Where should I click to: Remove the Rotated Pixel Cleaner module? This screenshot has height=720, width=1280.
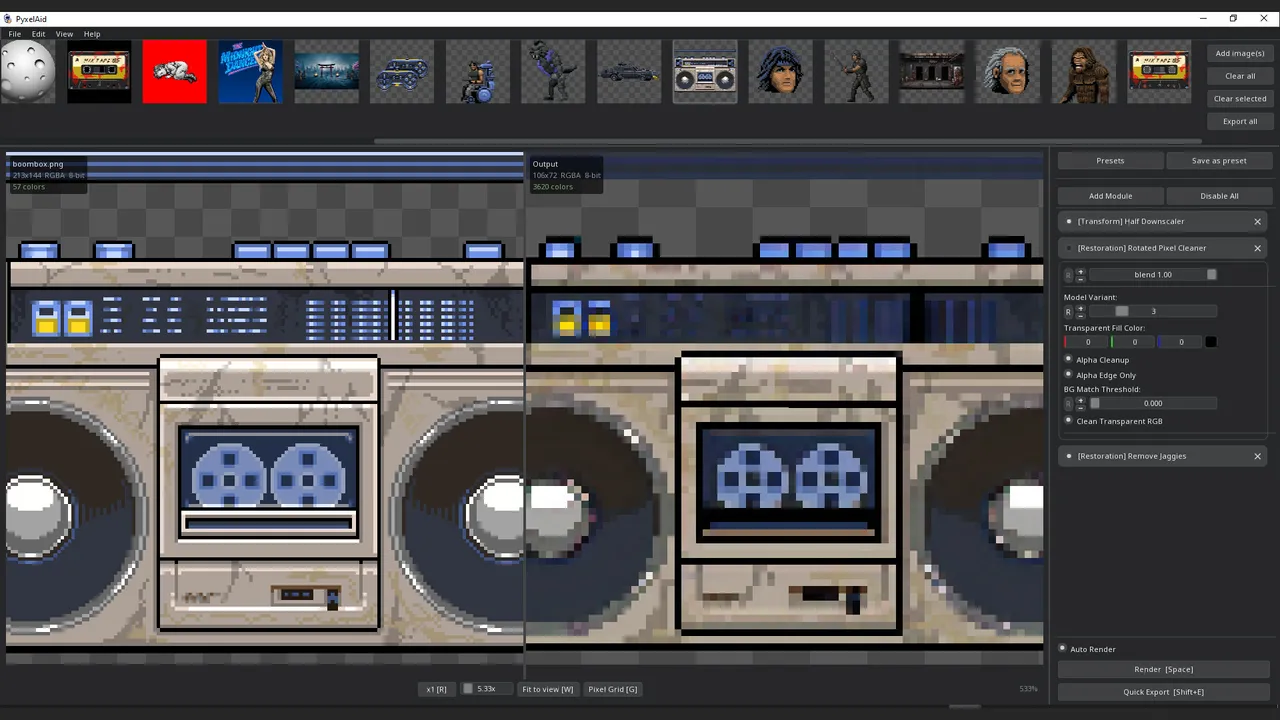tap(1258, 248)
